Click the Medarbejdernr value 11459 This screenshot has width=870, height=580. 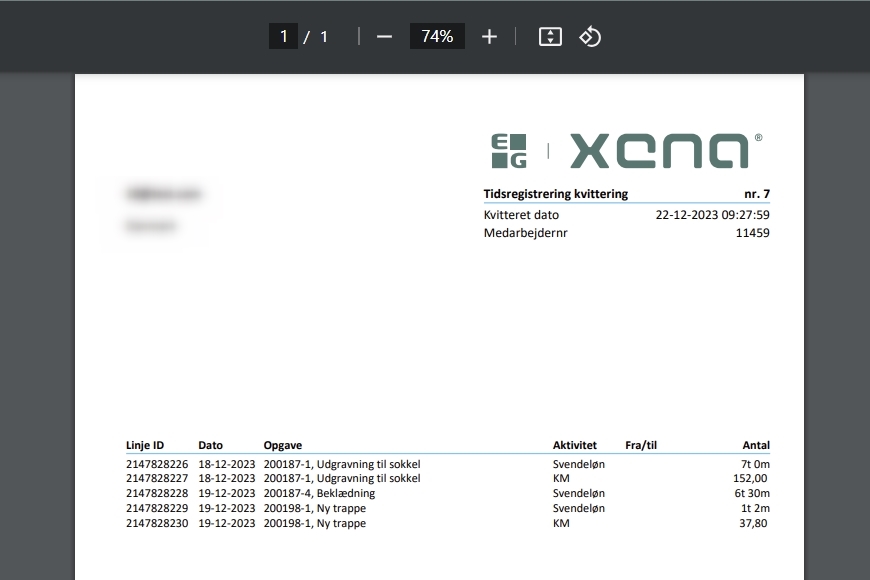coord(752,233)
